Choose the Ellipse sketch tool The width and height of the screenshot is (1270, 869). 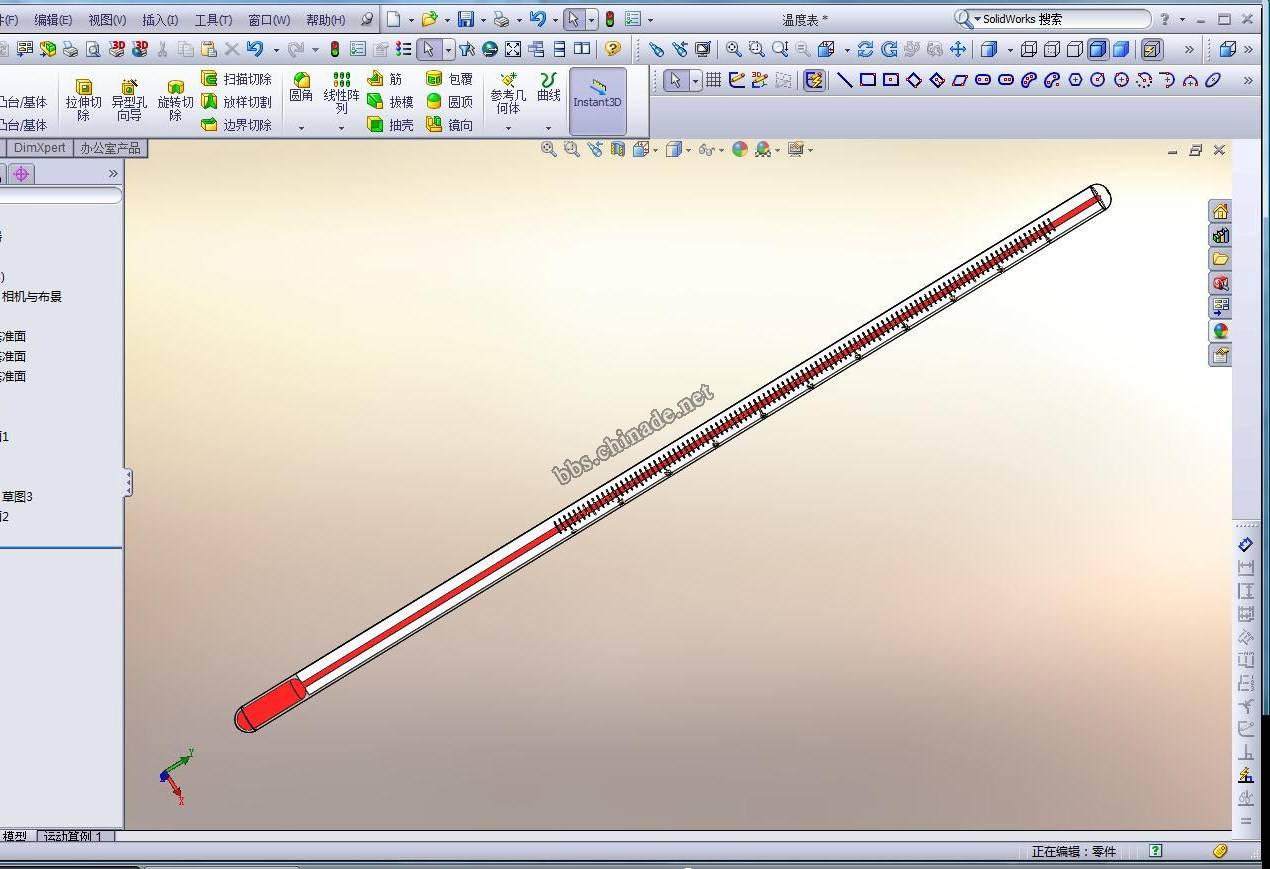click(x=1213, y=80)
